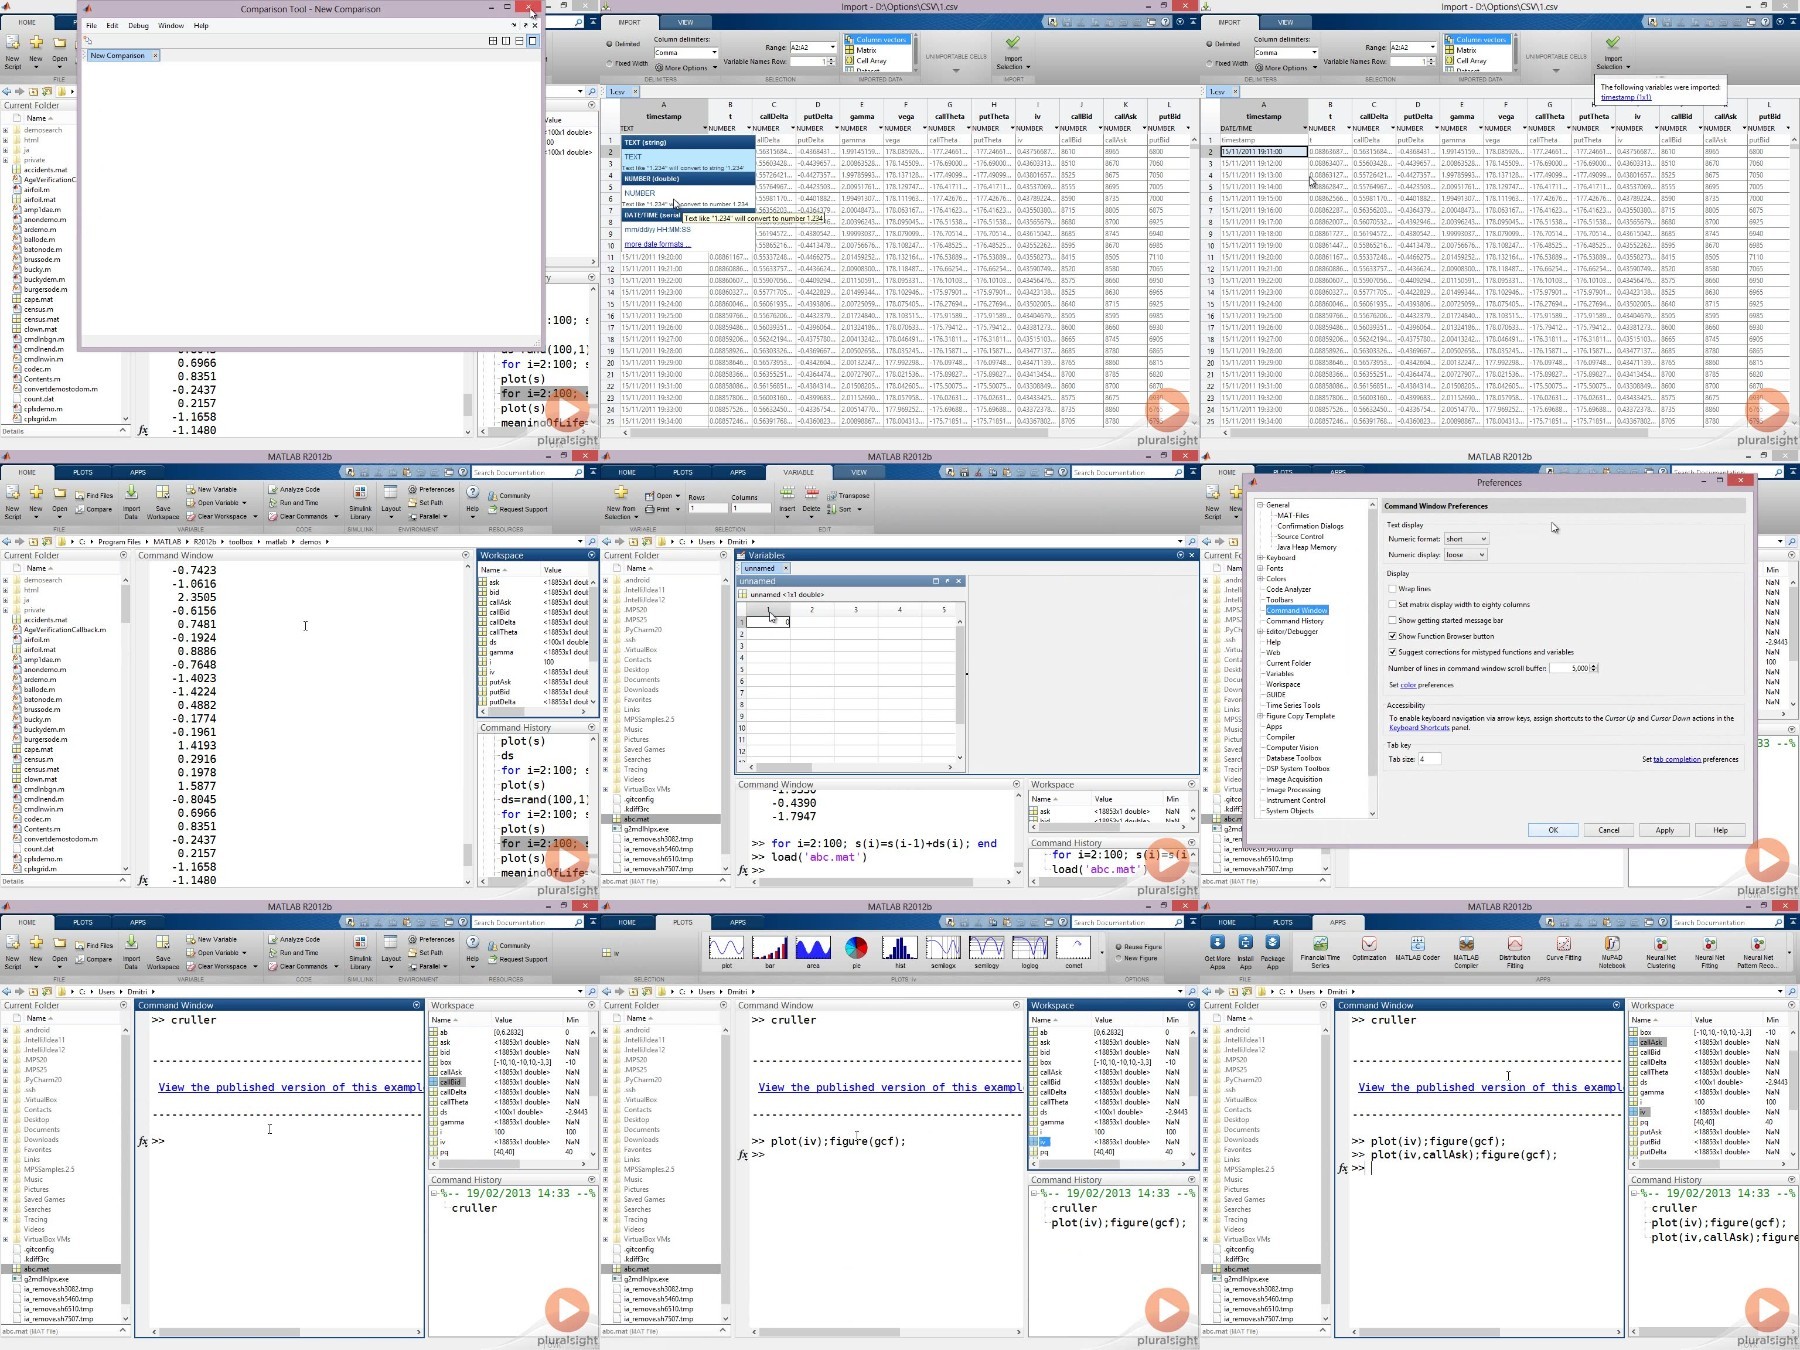Expand the apps gallery dropdown arrow
This screenshot has width=1800, height=1350.
pyautogui.click(x=1788, y=954)
